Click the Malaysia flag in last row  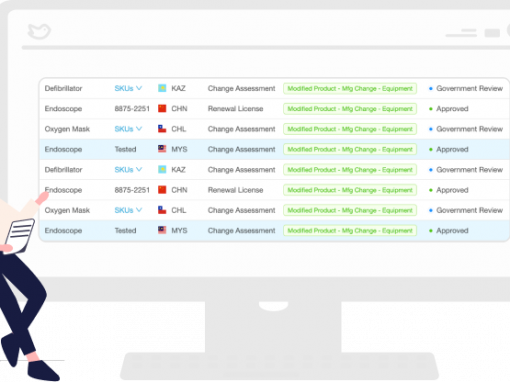pyautogui.click(x=162, y=230)
